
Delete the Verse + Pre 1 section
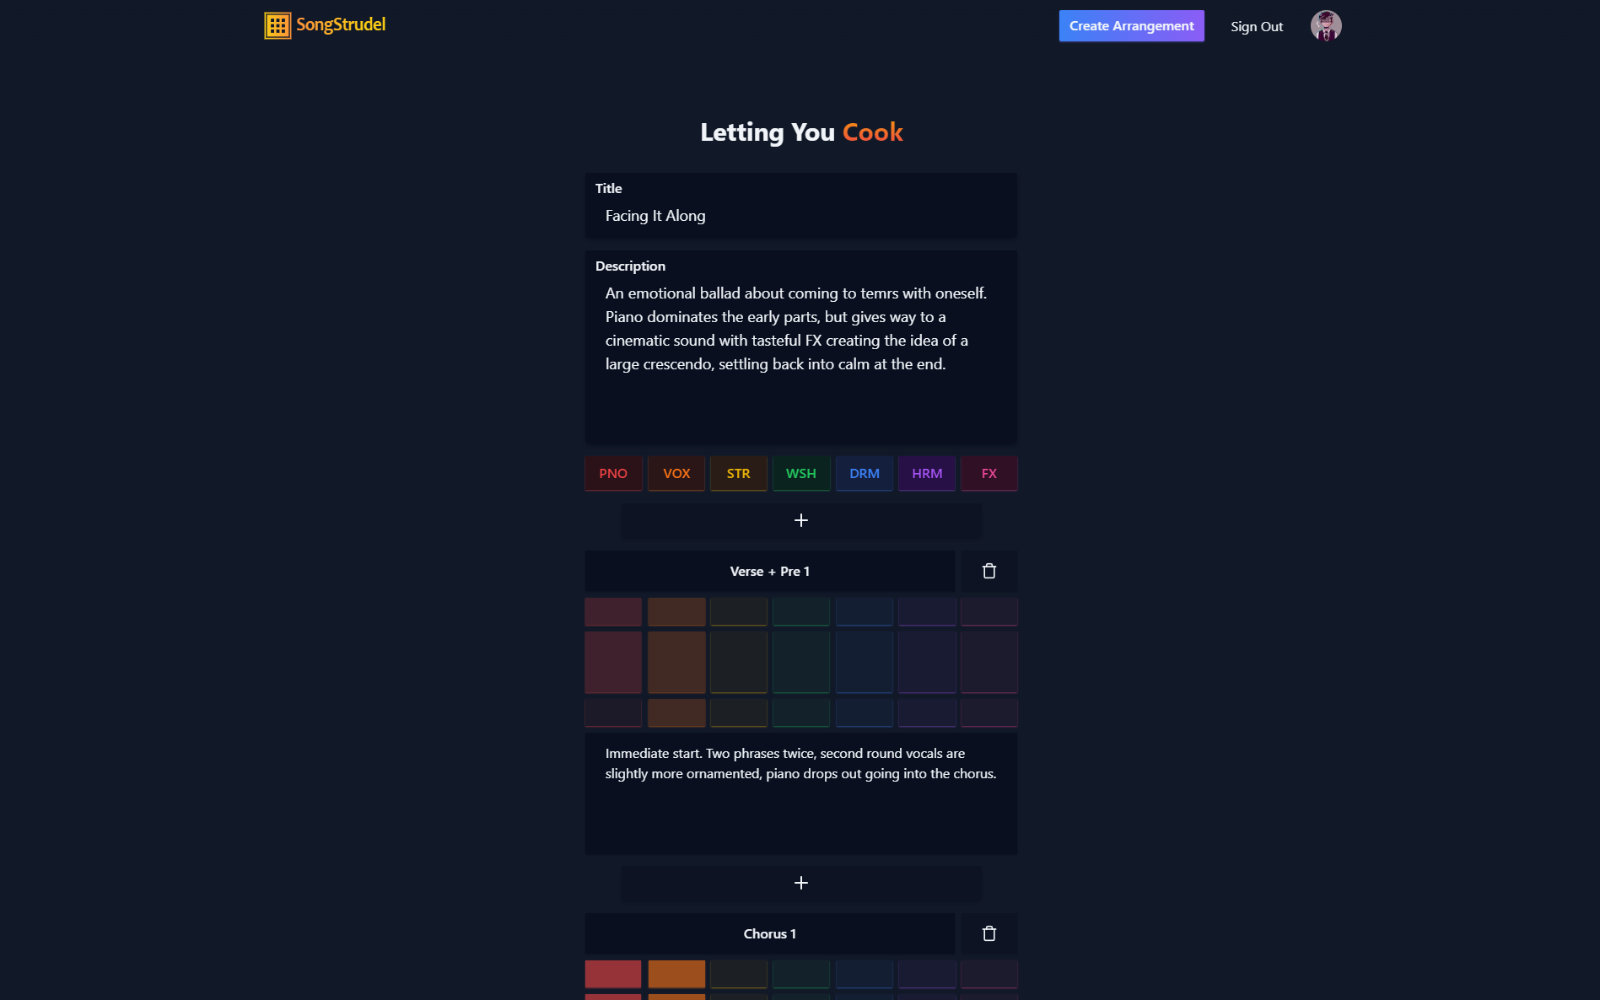pyautogui.click(x=989, y=571)
